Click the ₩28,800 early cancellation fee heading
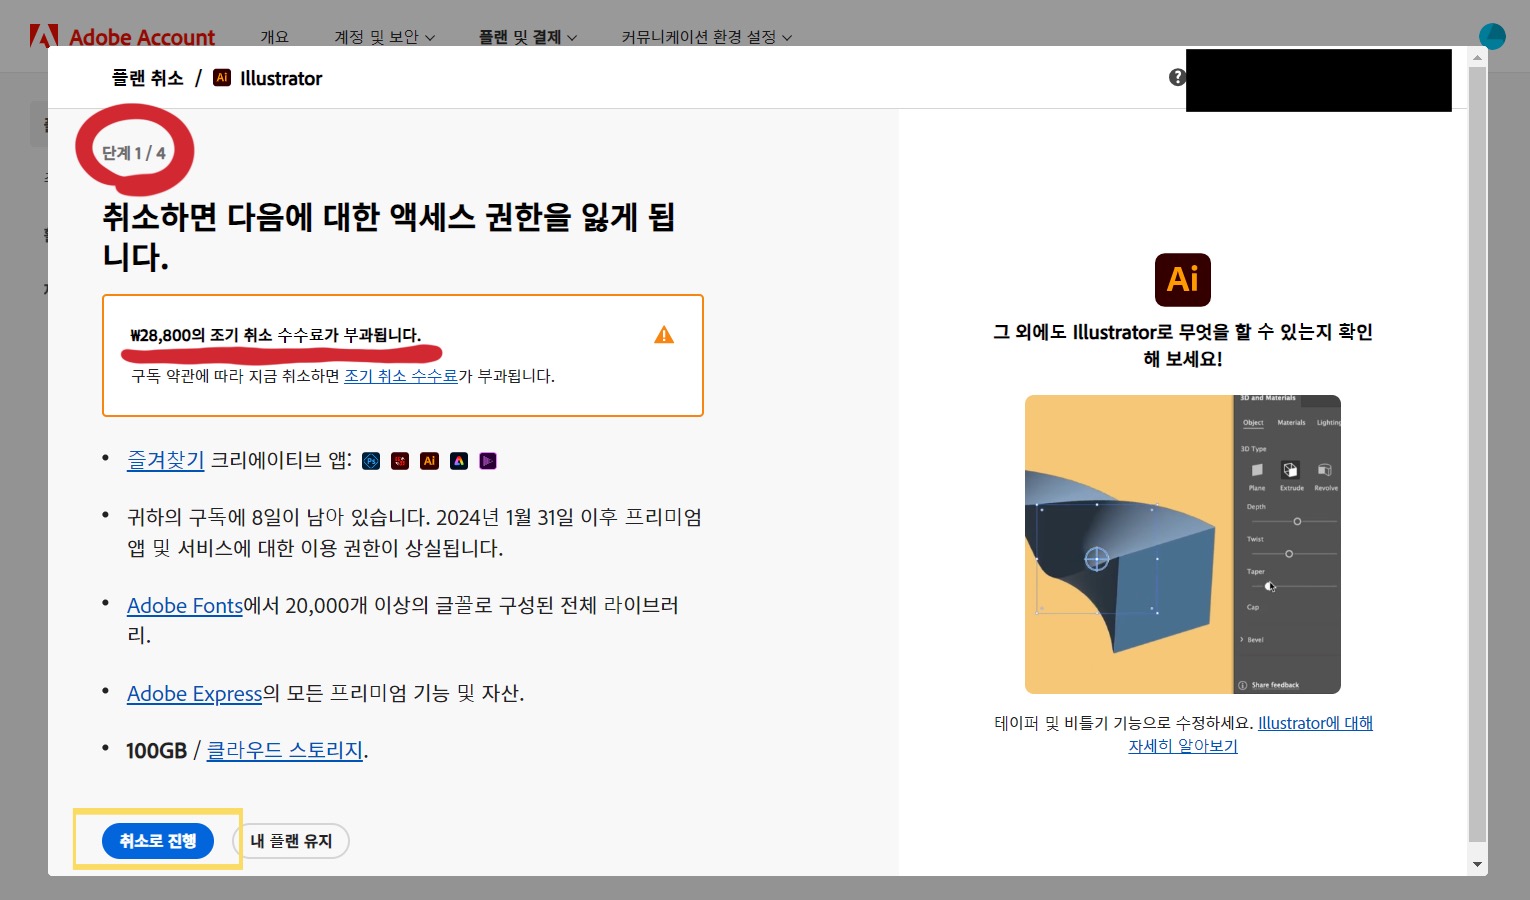The height and width of the screenshot is (900, 1530). pyautogui.click(x=276, y=335)
